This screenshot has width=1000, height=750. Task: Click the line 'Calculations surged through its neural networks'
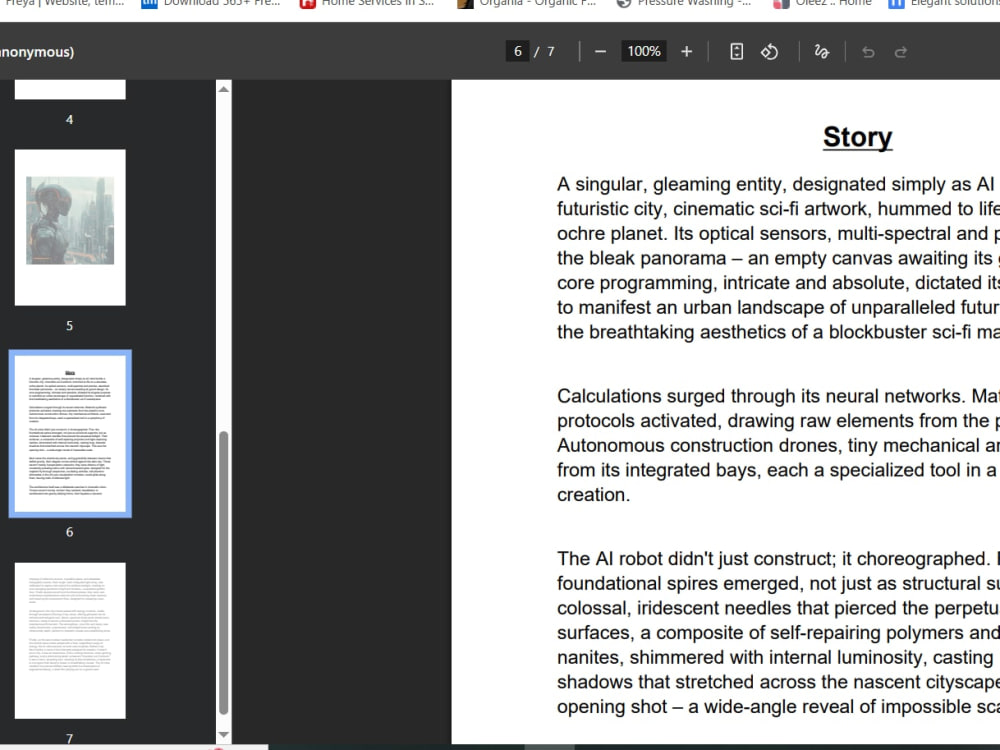pyautogui.click(x=778, y=396)
